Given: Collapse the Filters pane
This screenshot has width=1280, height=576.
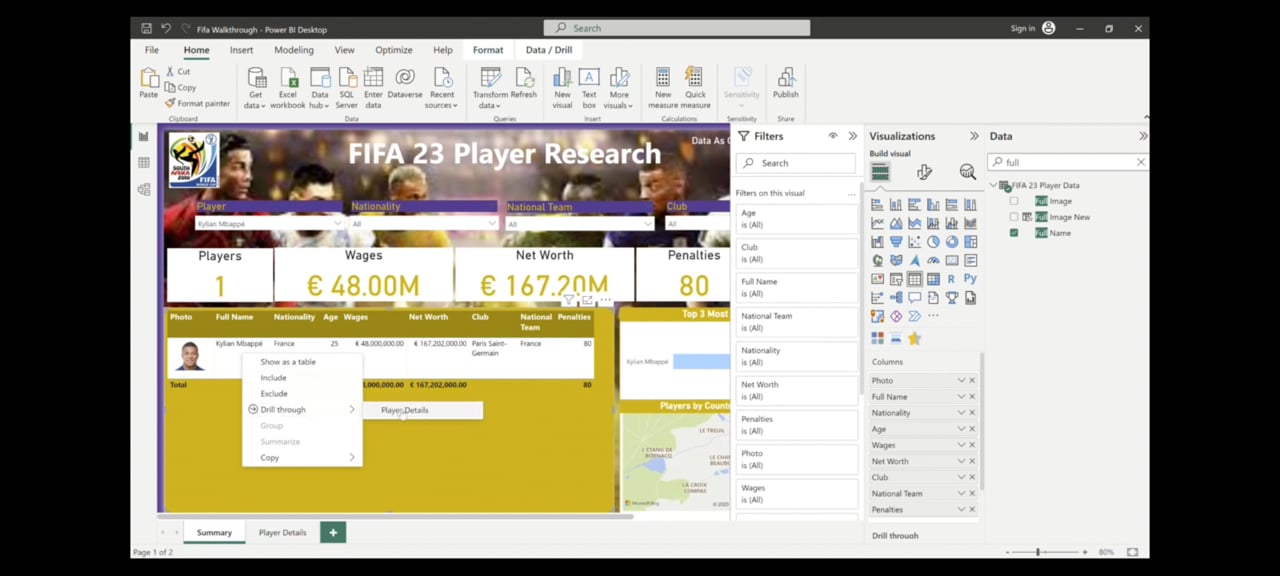Looking at the screenshot, I should tap(853, 136).
